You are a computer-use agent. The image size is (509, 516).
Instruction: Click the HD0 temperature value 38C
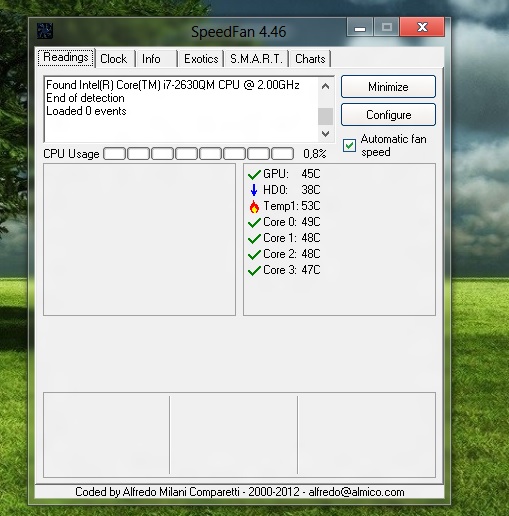tap(311, 190)
